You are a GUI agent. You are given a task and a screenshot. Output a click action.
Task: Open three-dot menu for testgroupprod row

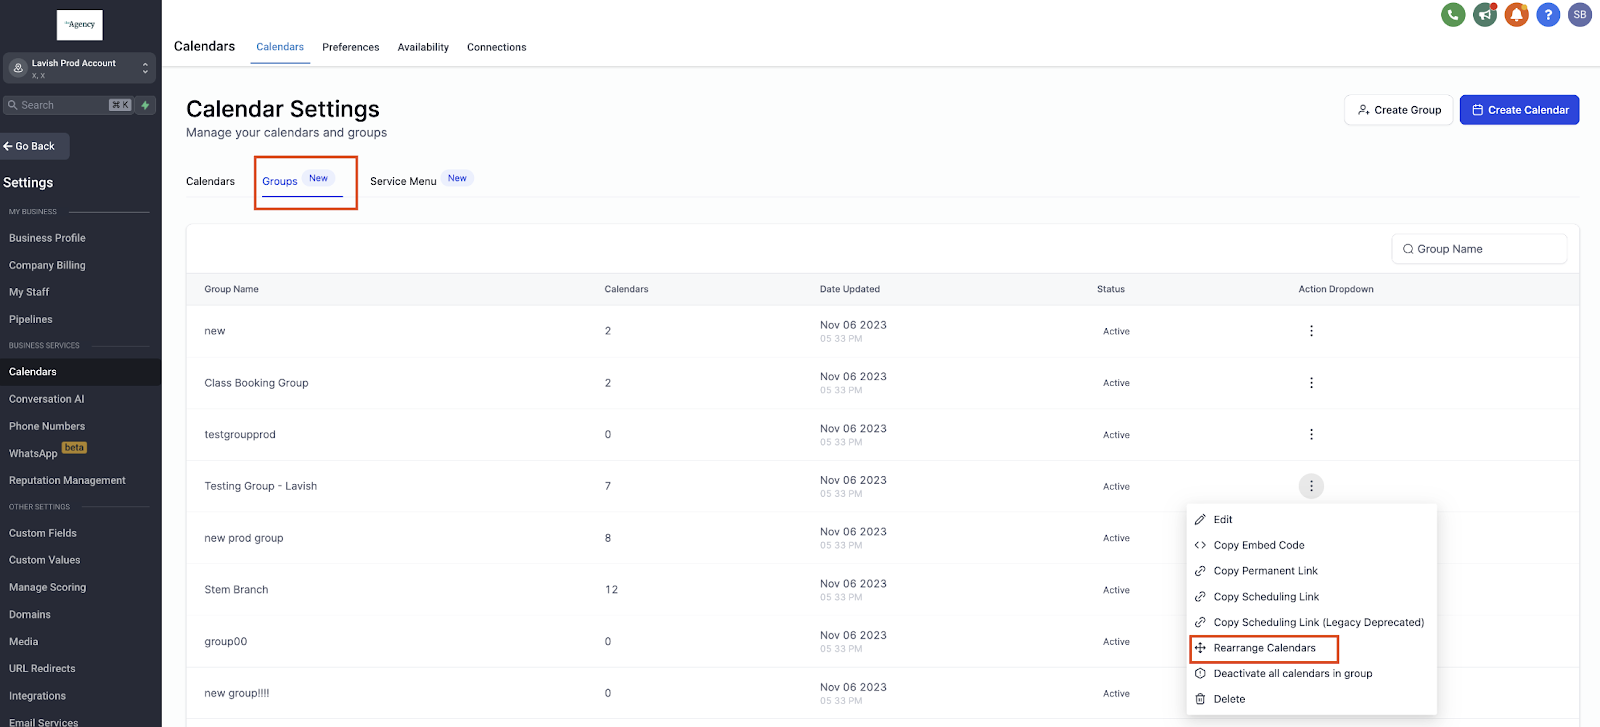tap(1311, 435)
